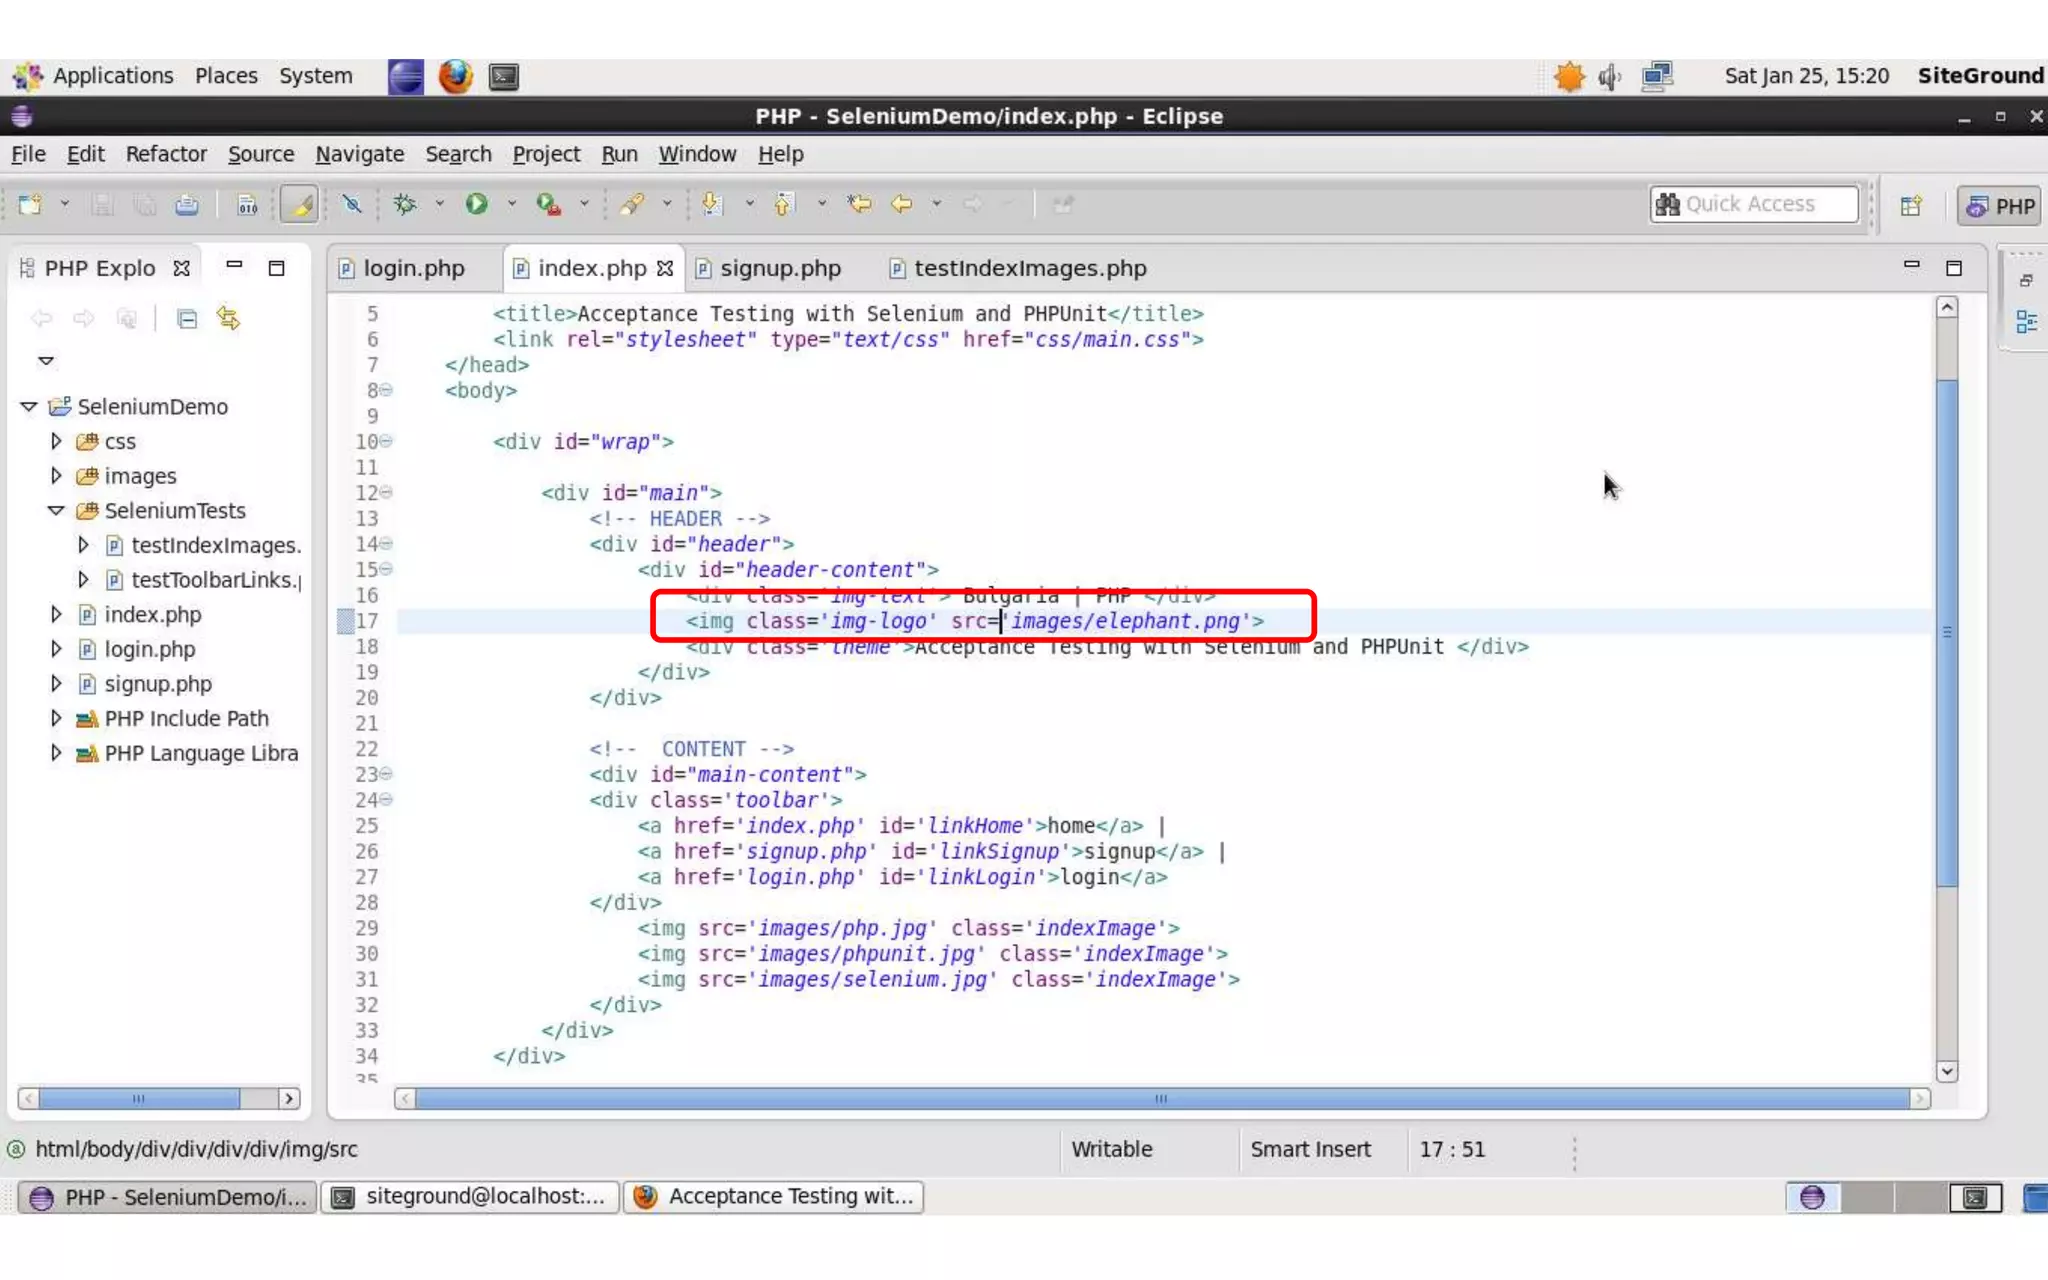Click the green Run button
The width and height of the screenshot is (2048, 1280).
(476, 204)
